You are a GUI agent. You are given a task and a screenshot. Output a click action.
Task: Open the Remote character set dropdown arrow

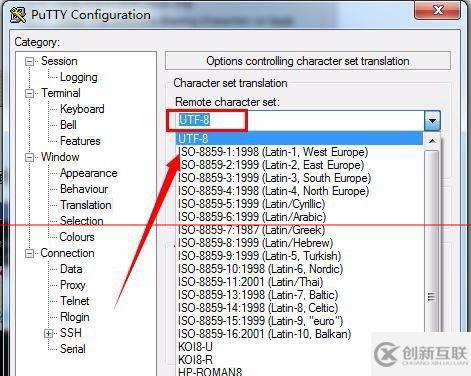point(432,120)
